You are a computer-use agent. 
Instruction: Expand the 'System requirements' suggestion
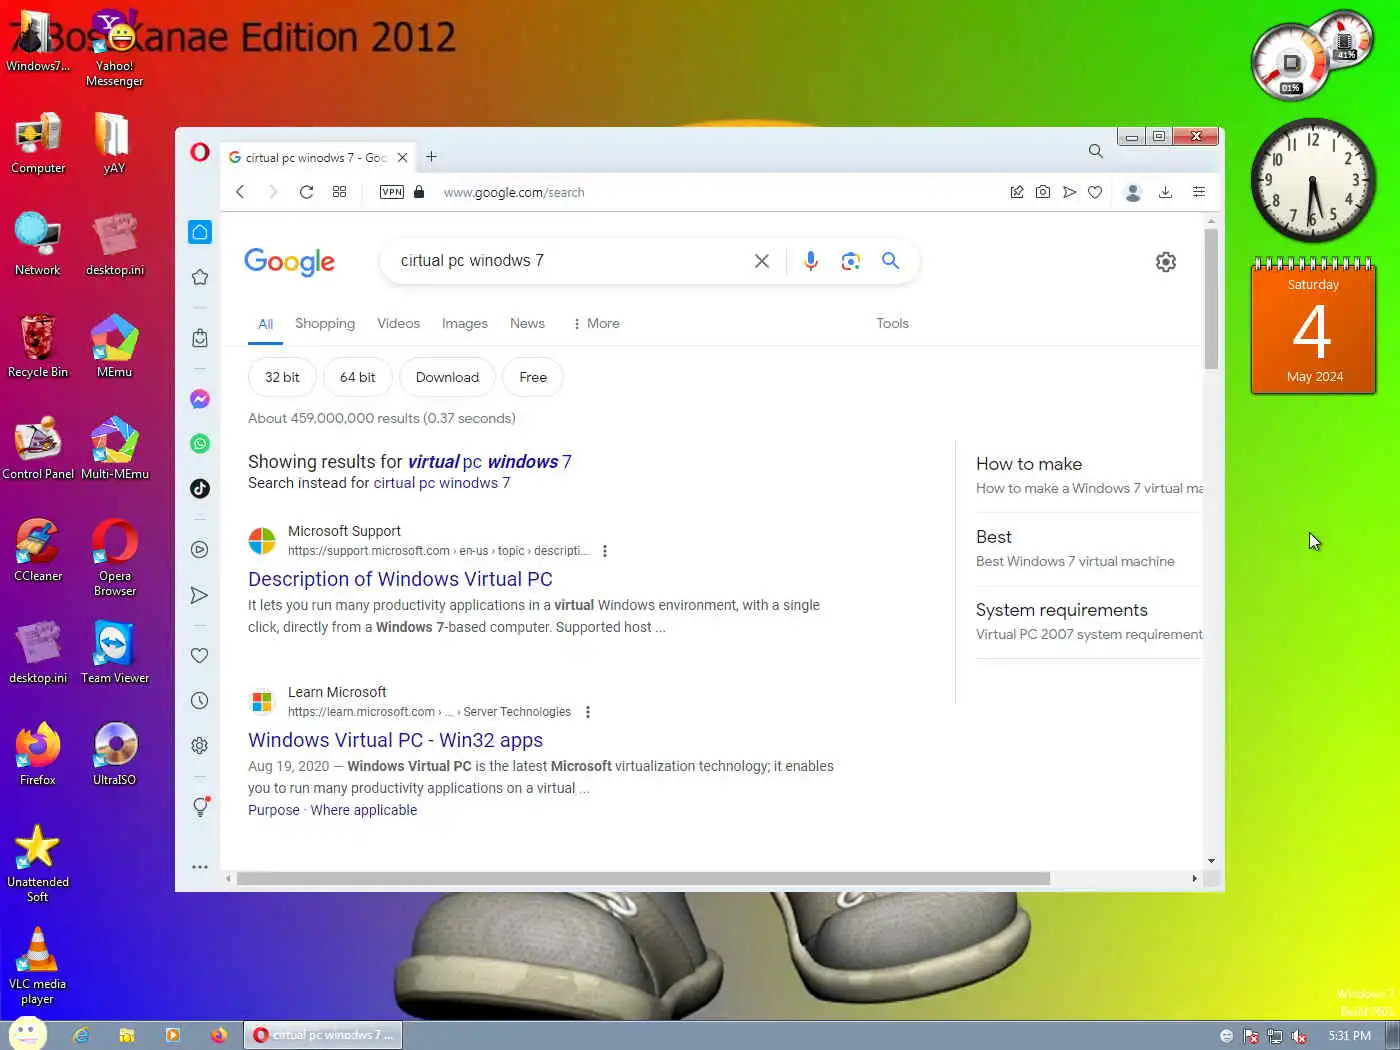coord(1088,621)
